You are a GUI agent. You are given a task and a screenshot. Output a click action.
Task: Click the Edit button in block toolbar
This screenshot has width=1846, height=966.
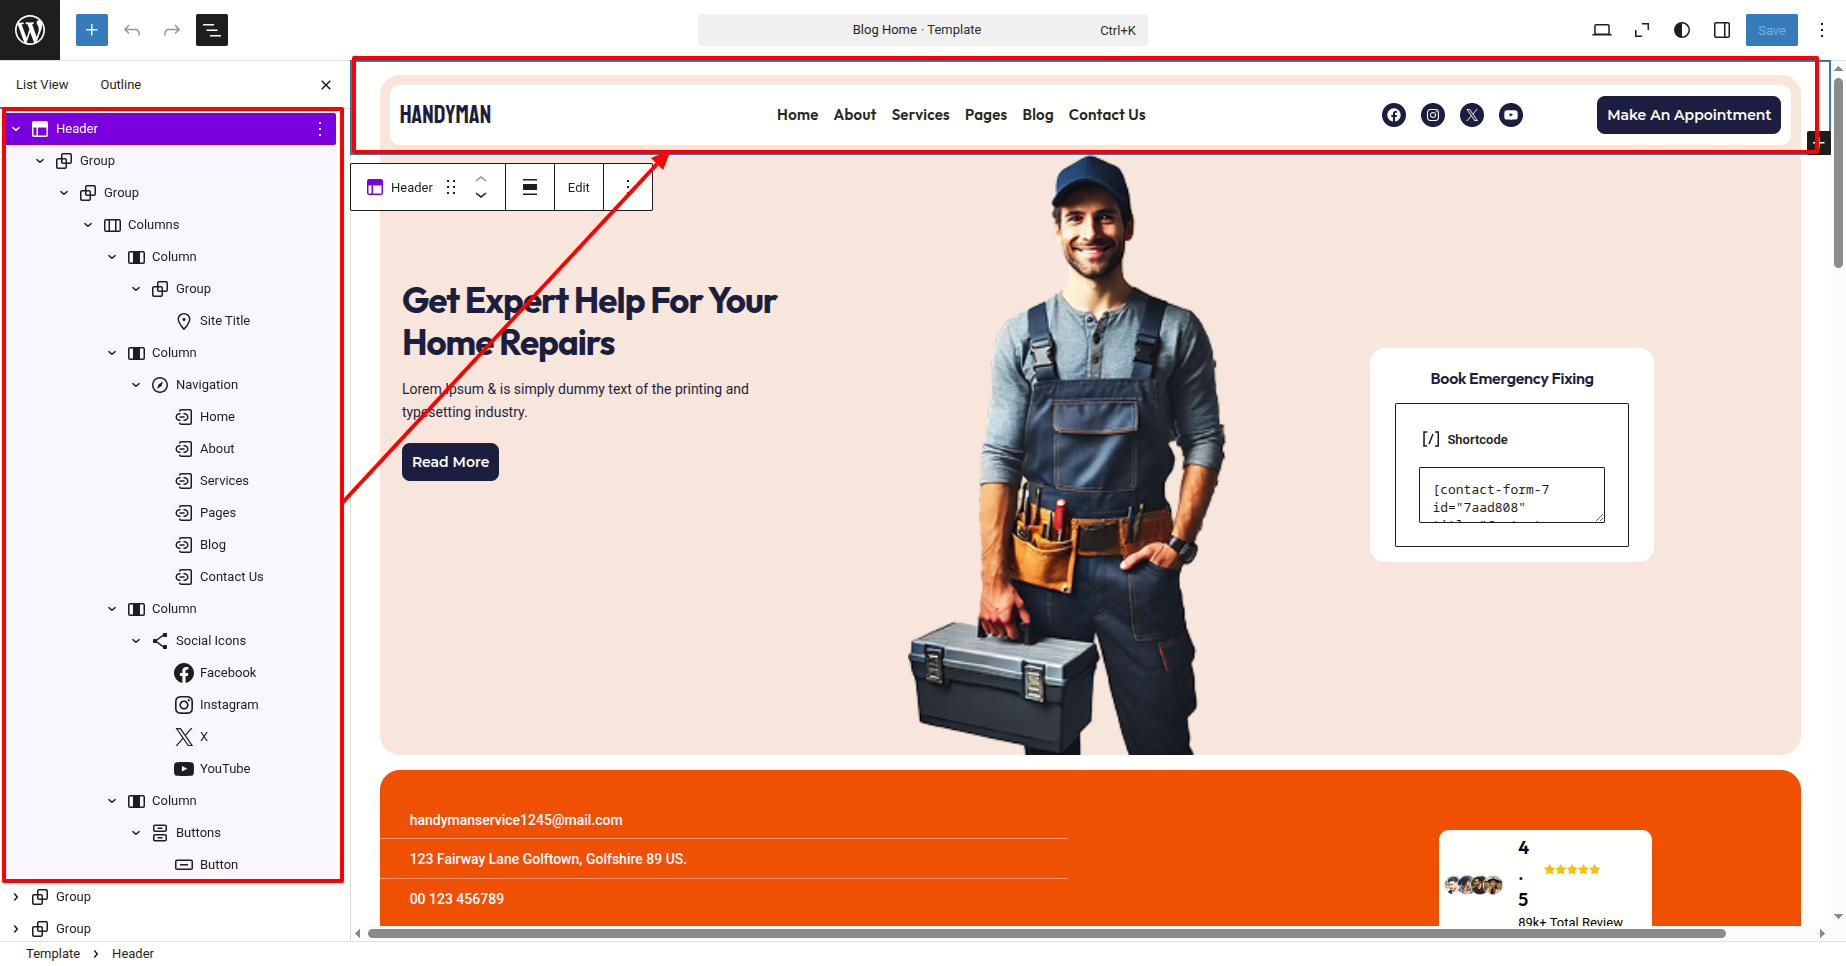click(x=579, y=187)
